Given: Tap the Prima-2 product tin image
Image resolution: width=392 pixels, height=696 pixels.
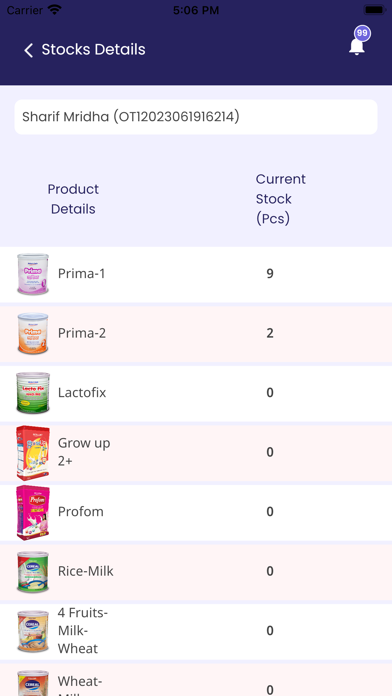Looking at the screenshot, I should tap(33, 333).
